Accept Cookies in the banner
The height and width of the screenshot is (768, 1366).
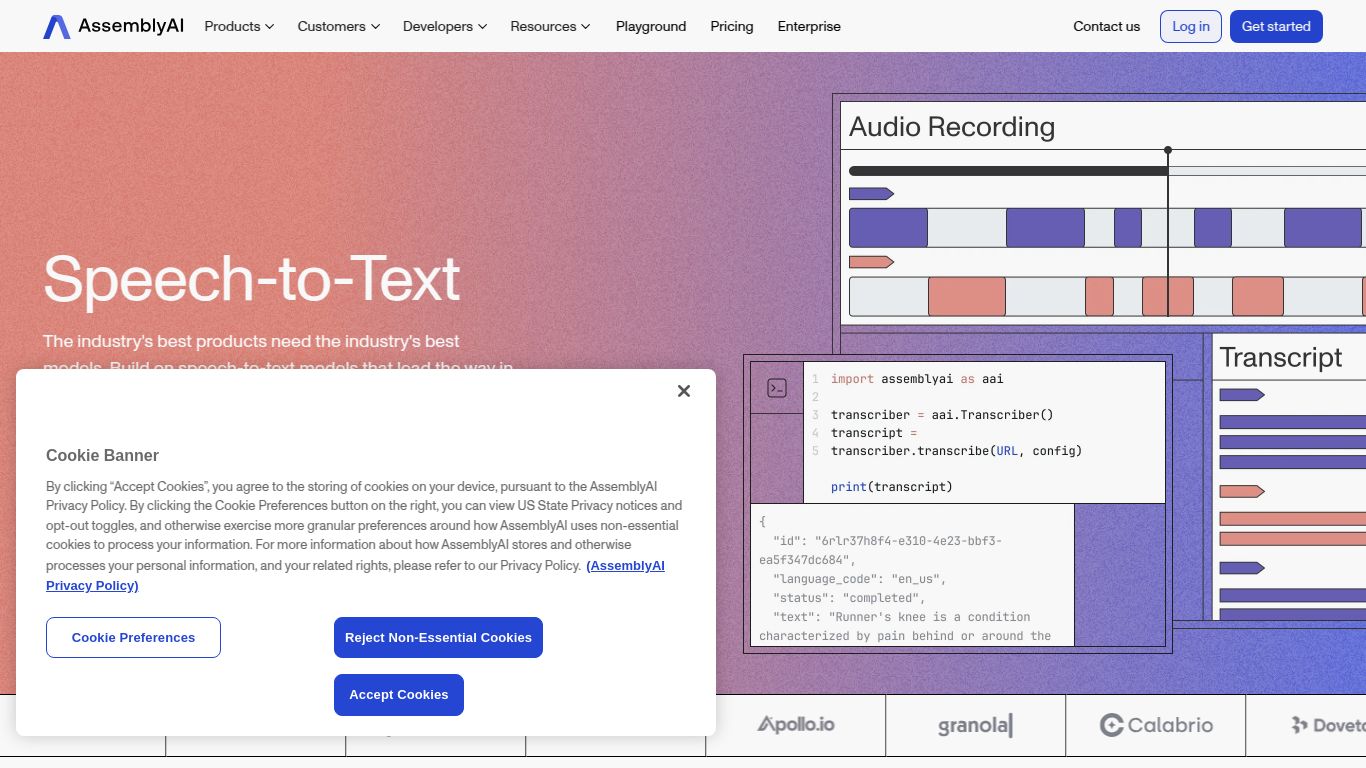(398, 694)
